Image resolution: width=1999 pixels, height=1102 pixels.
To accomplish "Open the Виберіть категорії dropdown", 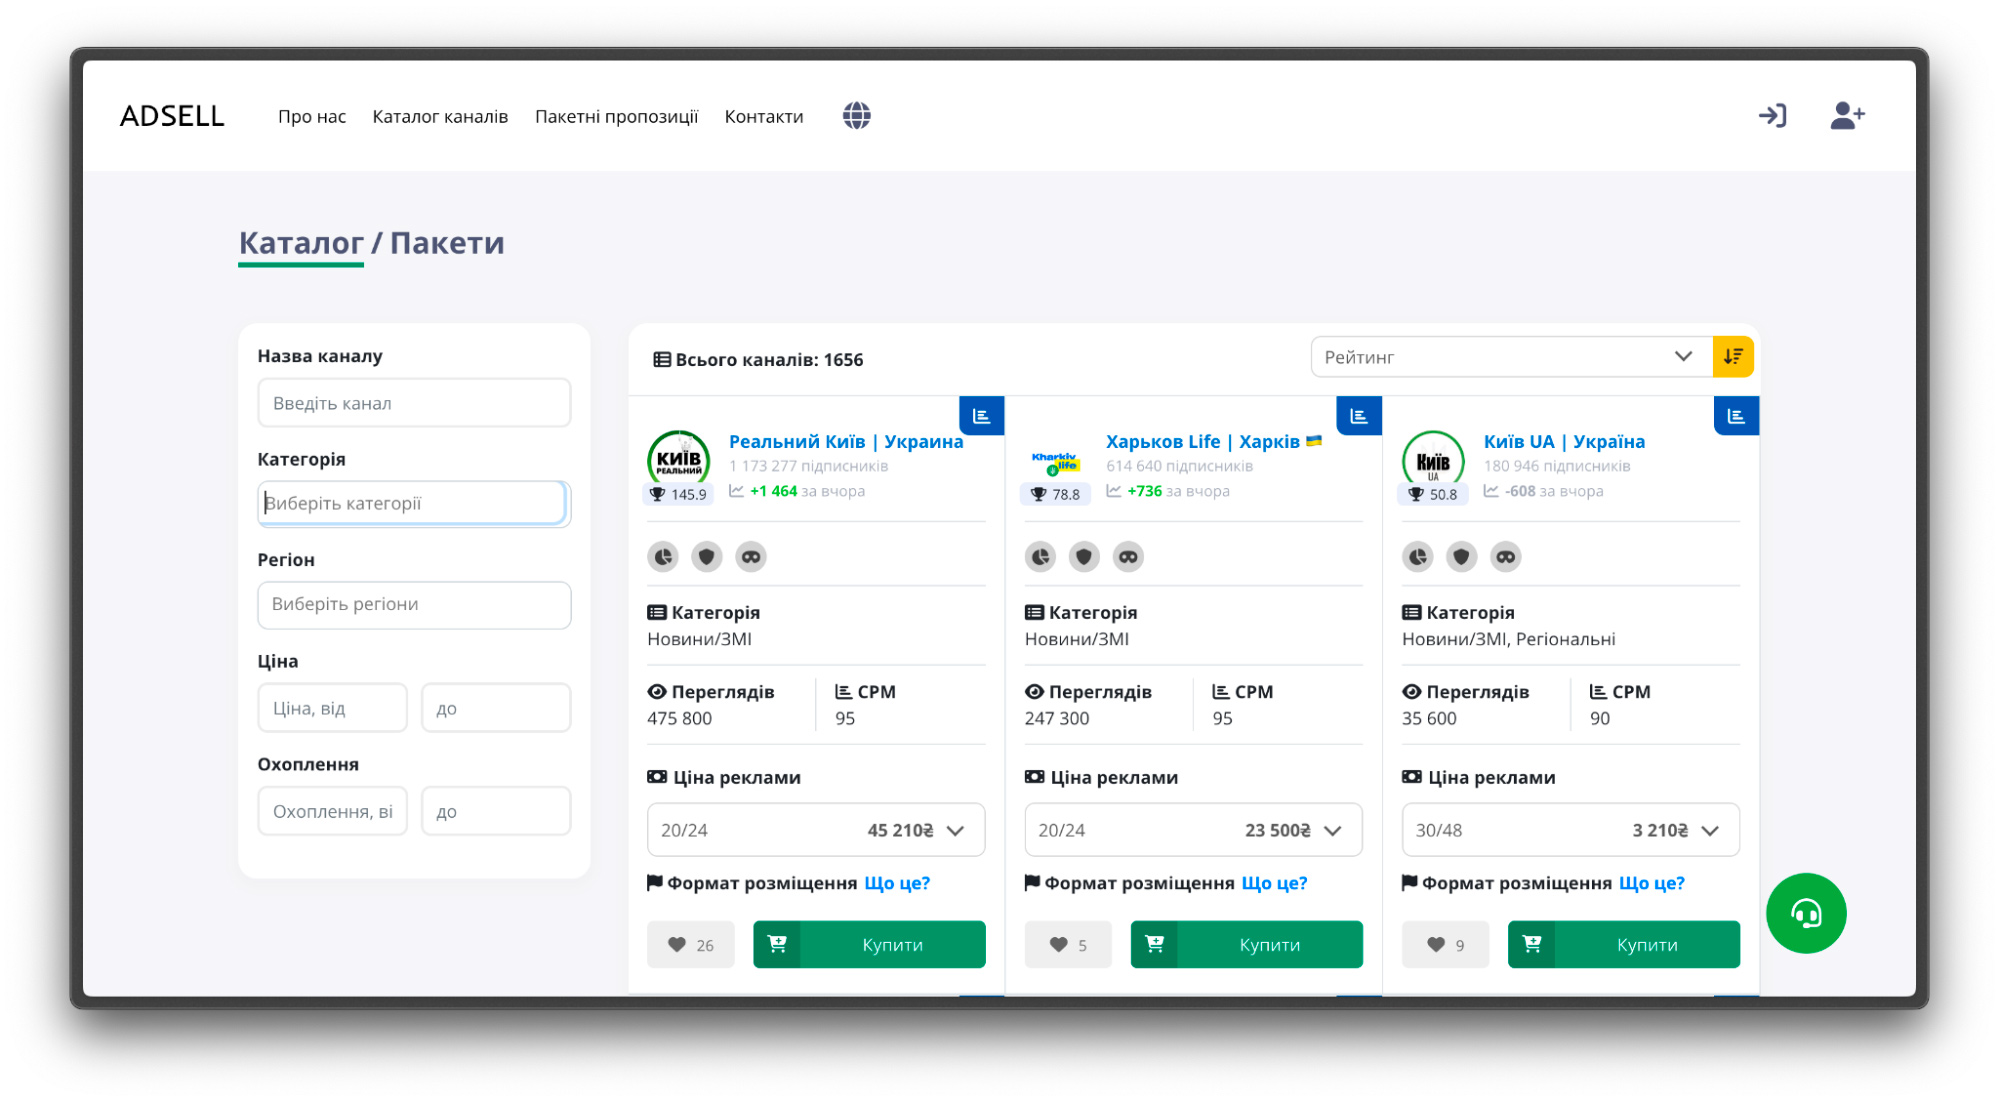I will (414, 503).
